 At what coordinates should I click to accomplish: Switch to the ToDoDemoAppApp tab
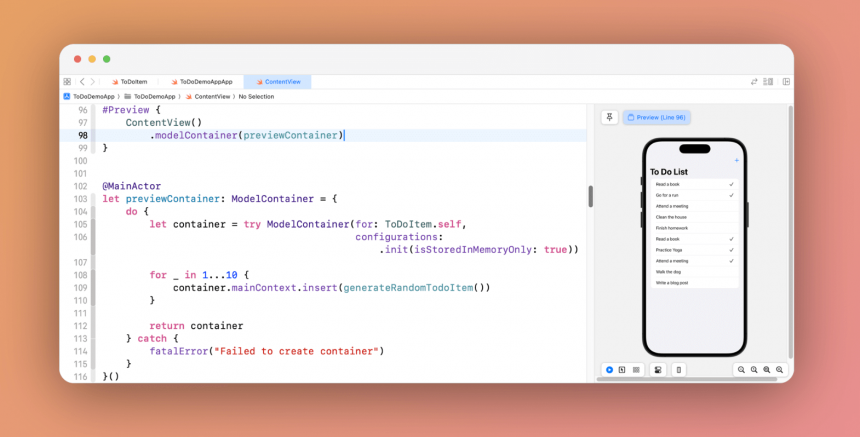pos(201,82)
